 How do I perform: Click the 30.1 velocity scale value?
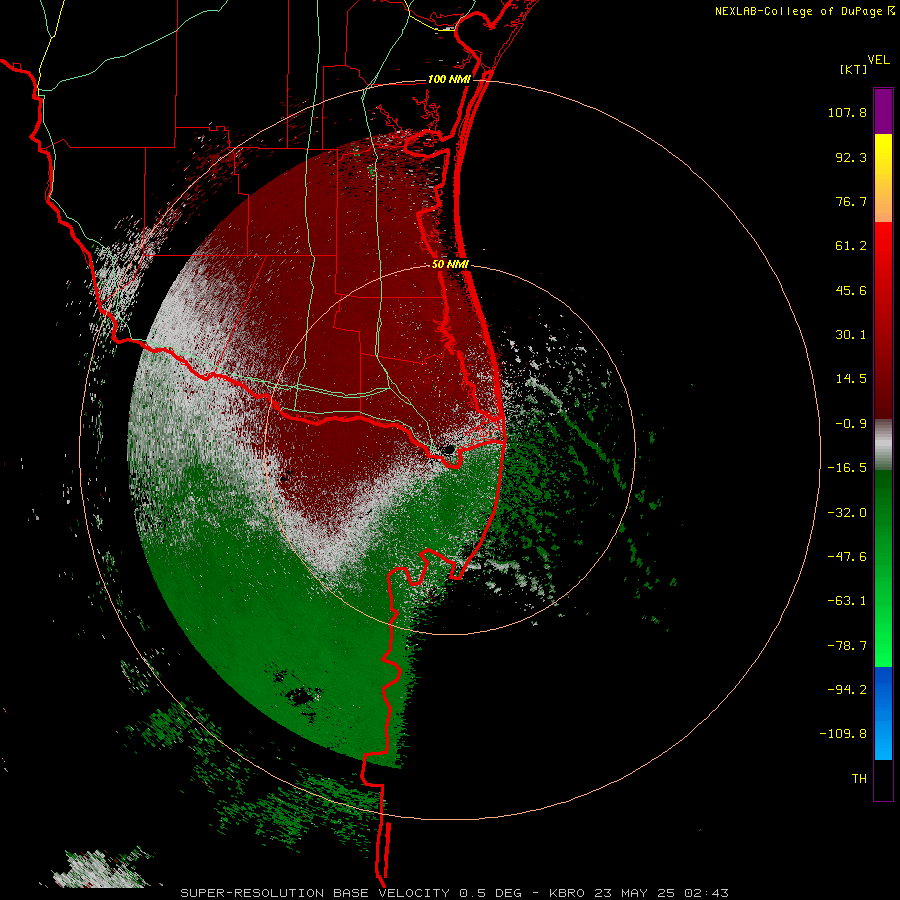coord(851,335)
